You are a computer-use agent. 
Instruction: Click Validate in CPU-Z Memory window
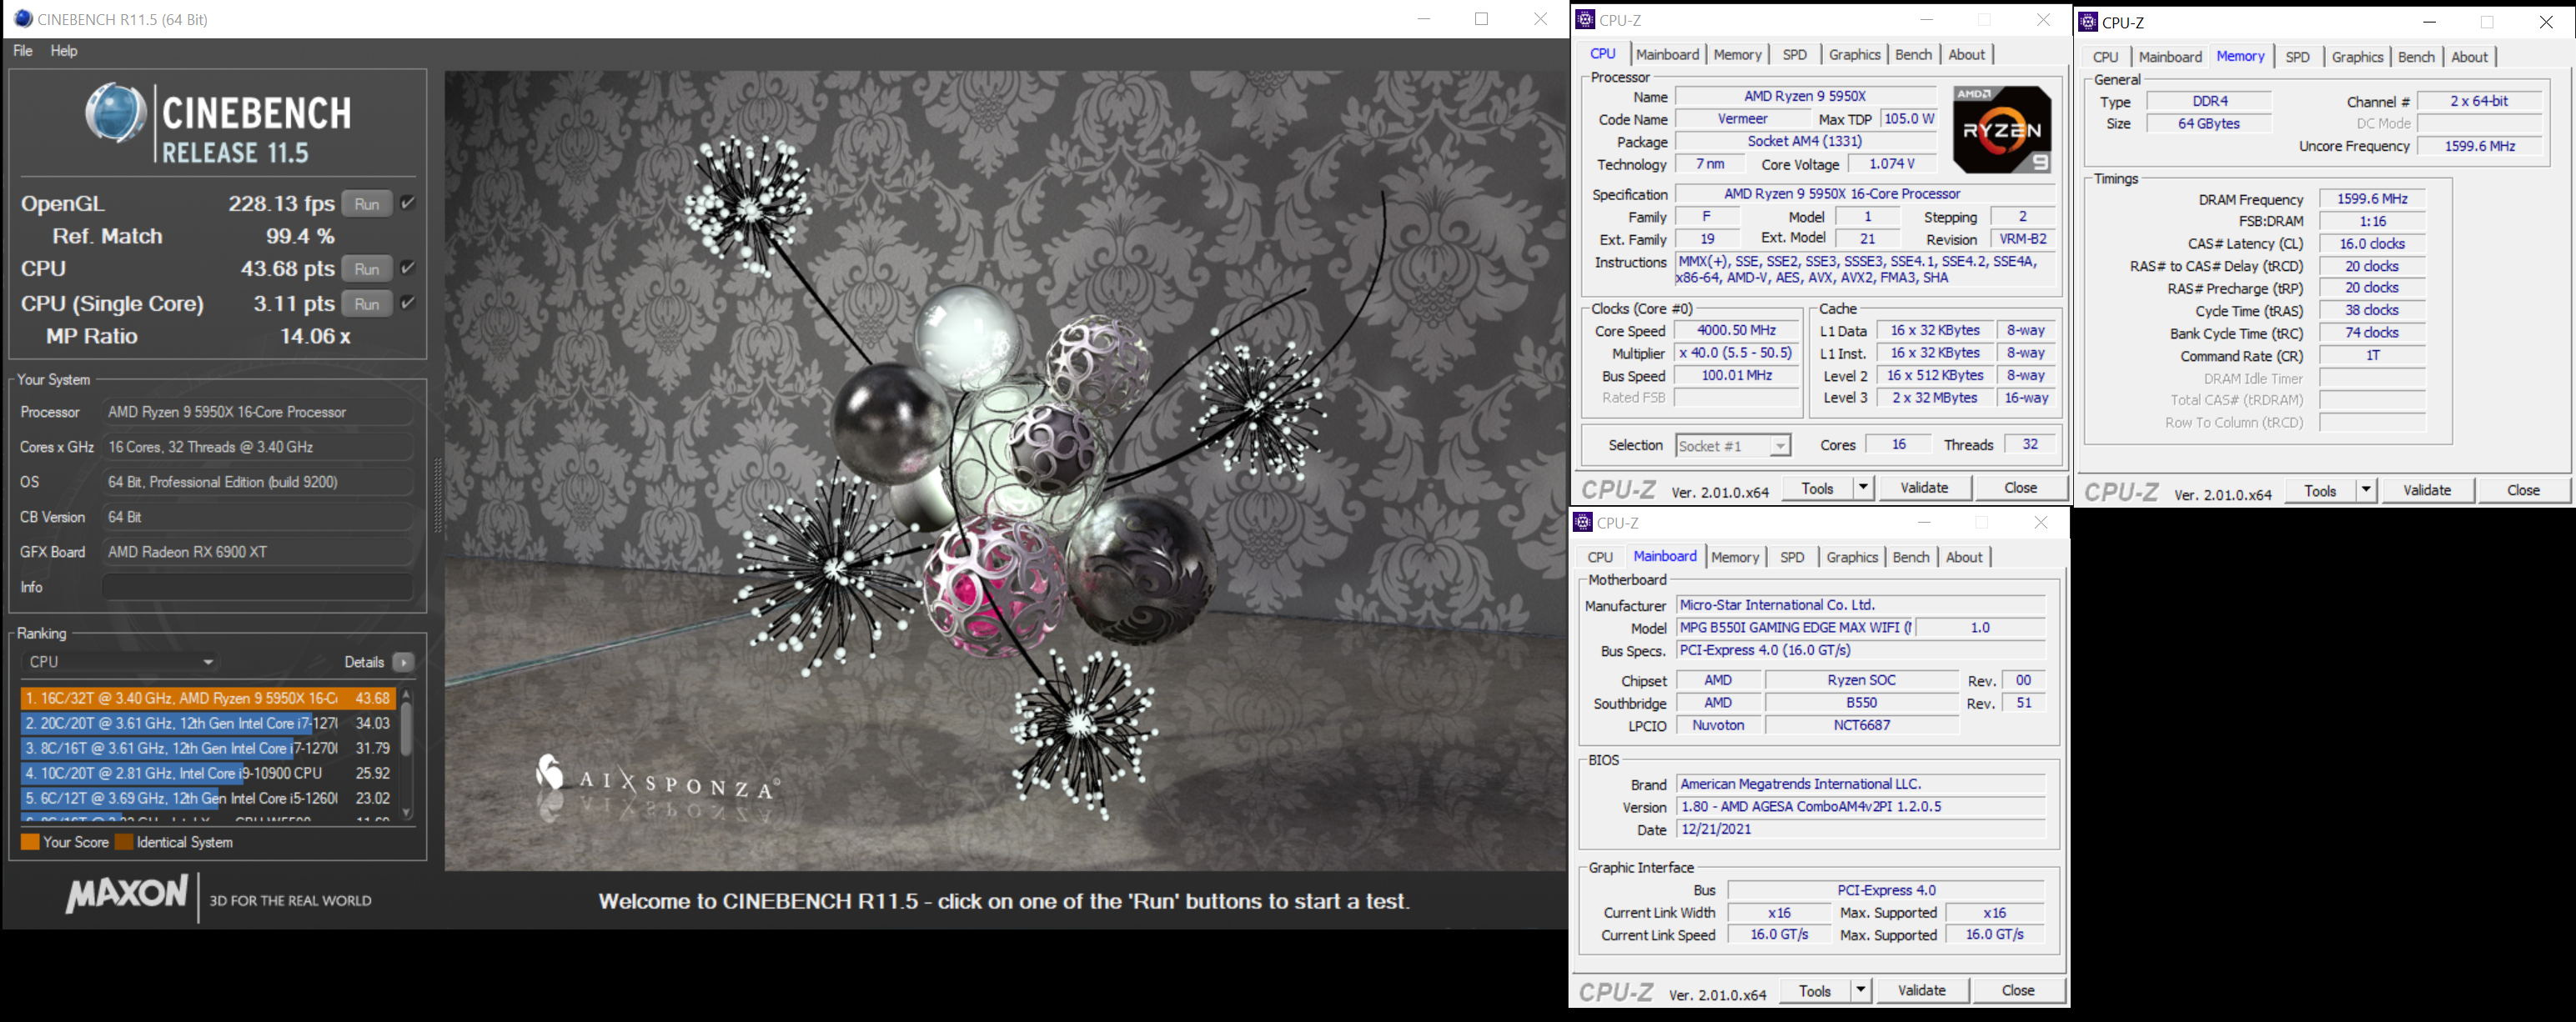click(2427, 490)
